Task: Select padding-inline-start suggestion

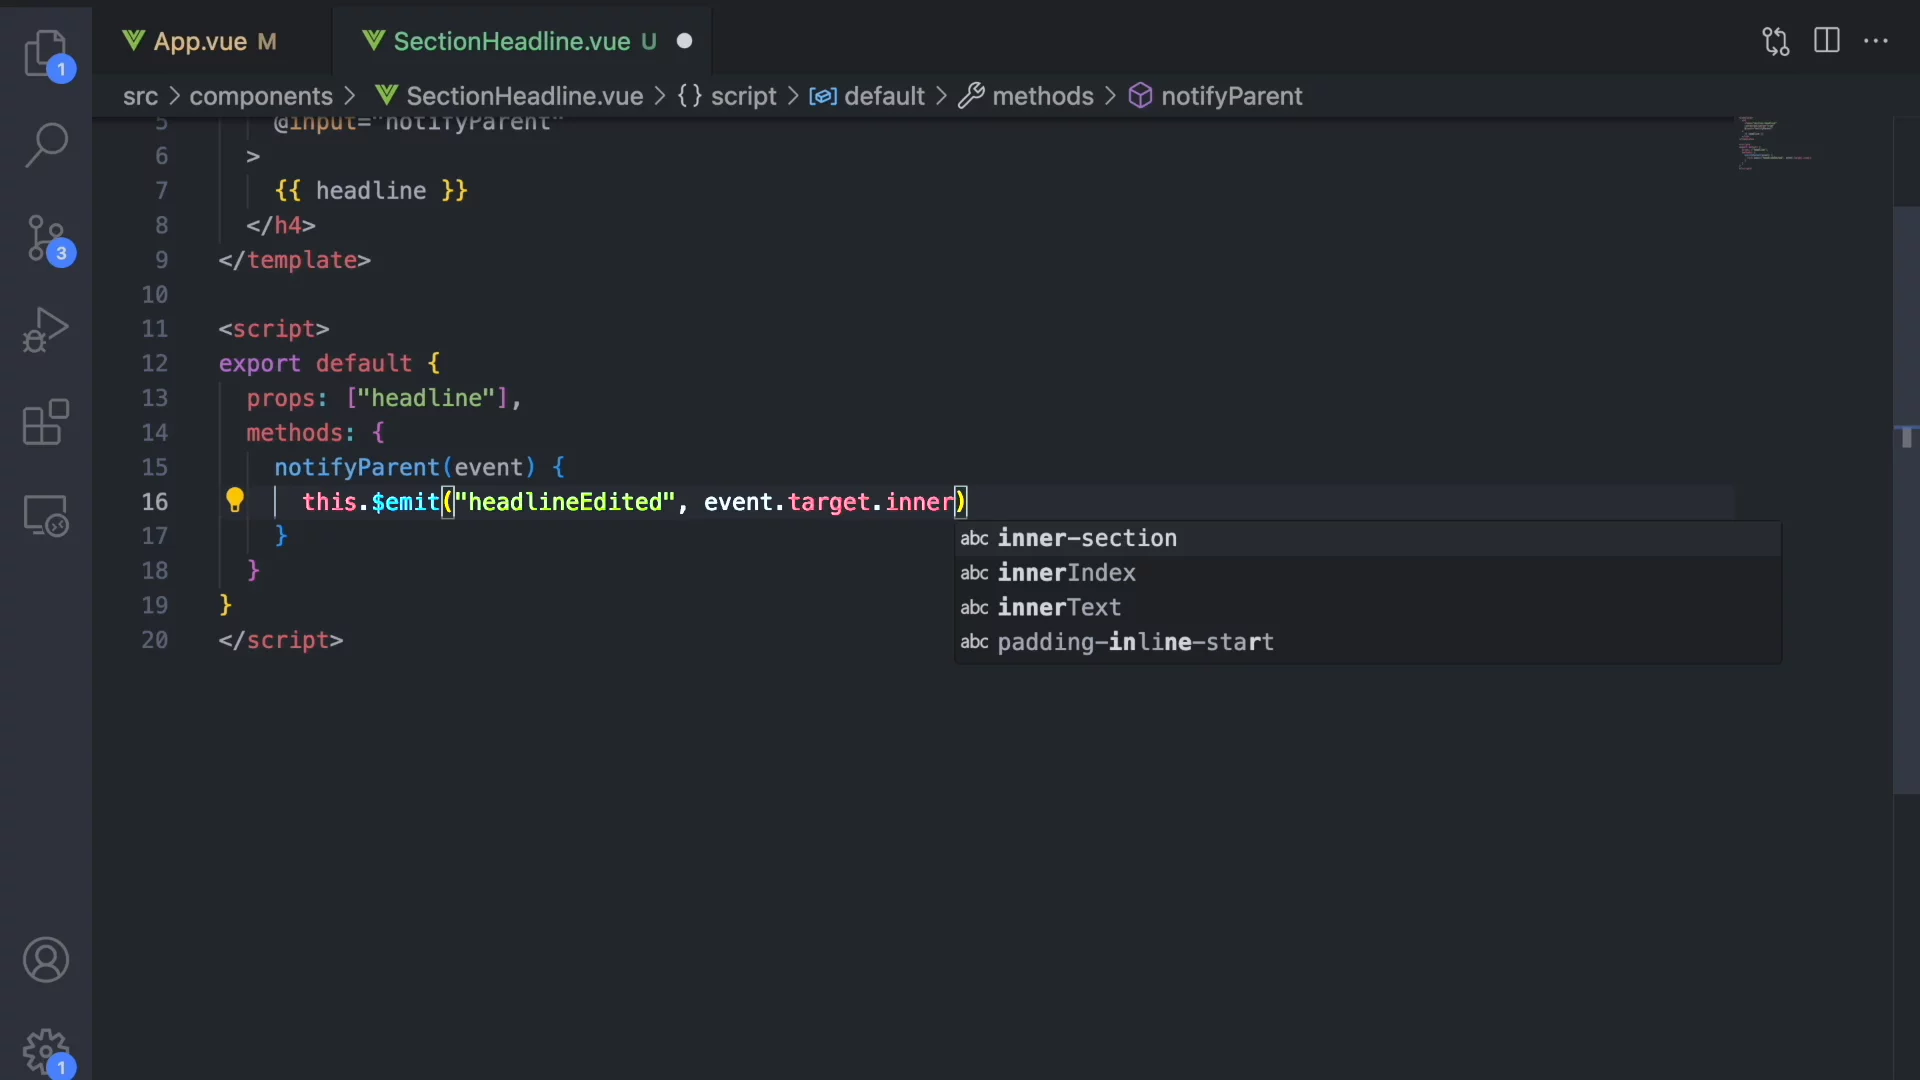Action: pyautogui.click(x=1368, y=642)
